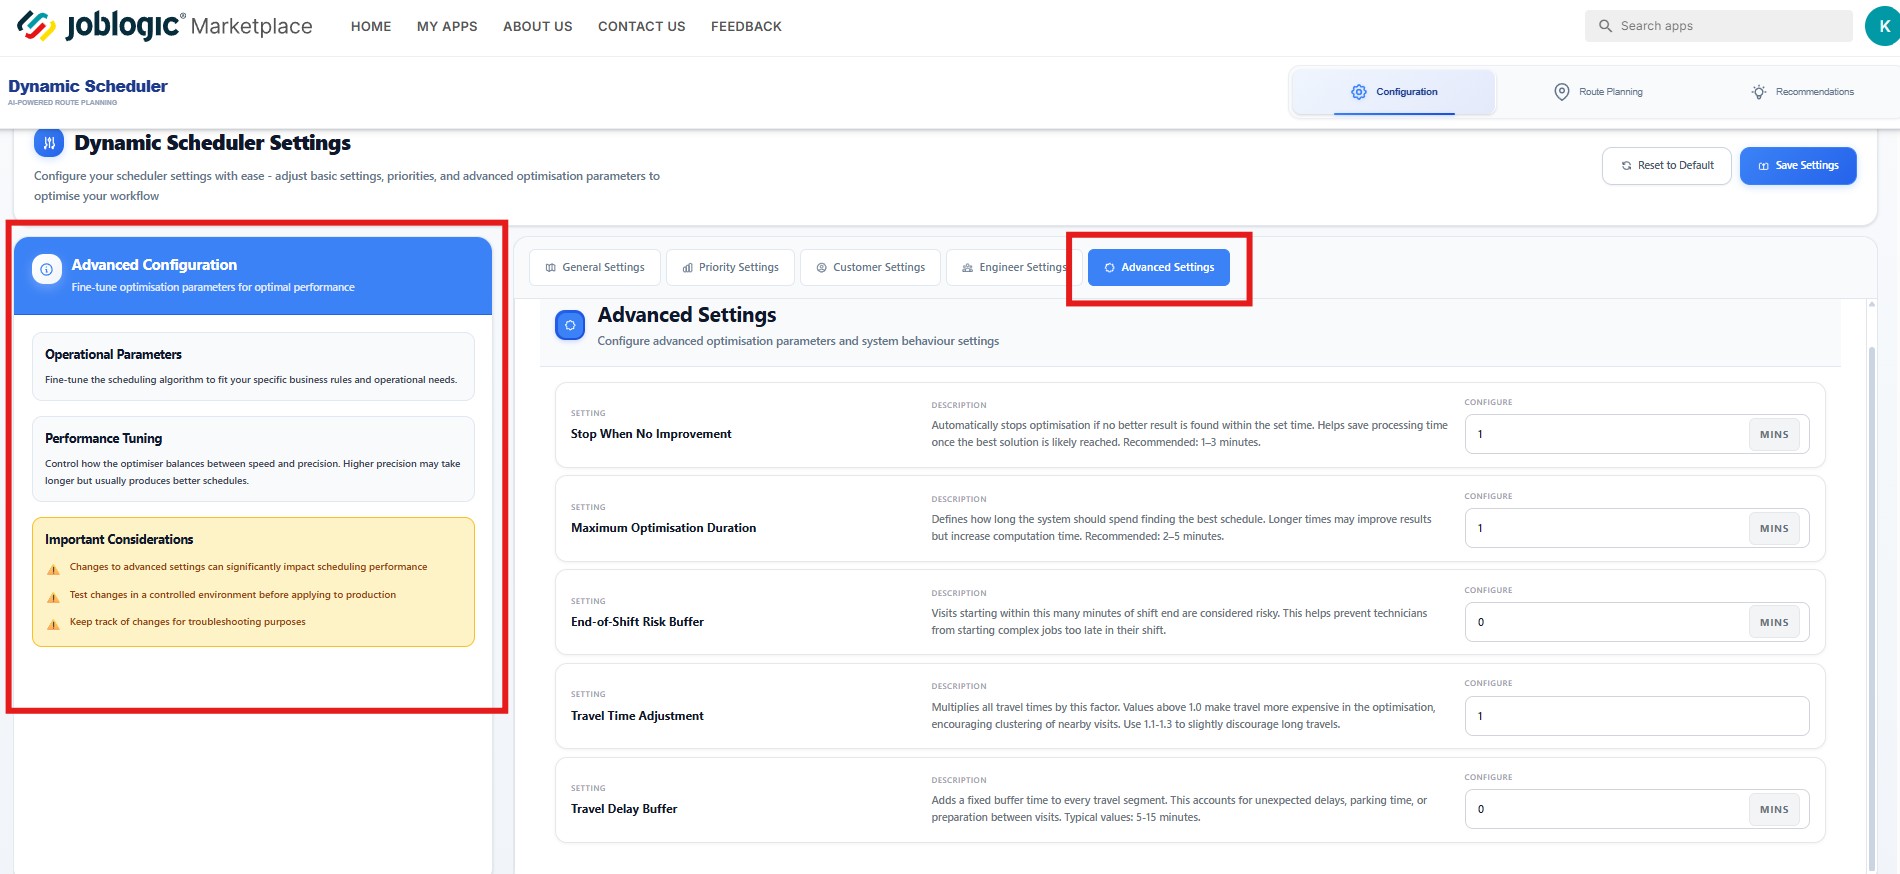Viewport: 1900px width, 874px height.
Task: Click the Reset to Default button
Action: [x=1667, y=166]
